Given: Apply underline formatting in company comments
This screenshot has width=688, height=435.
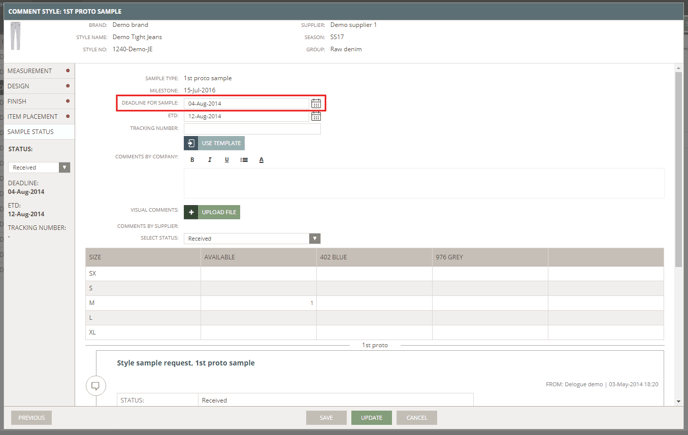Looking at the screenshot, I should [x=227, y=160].
